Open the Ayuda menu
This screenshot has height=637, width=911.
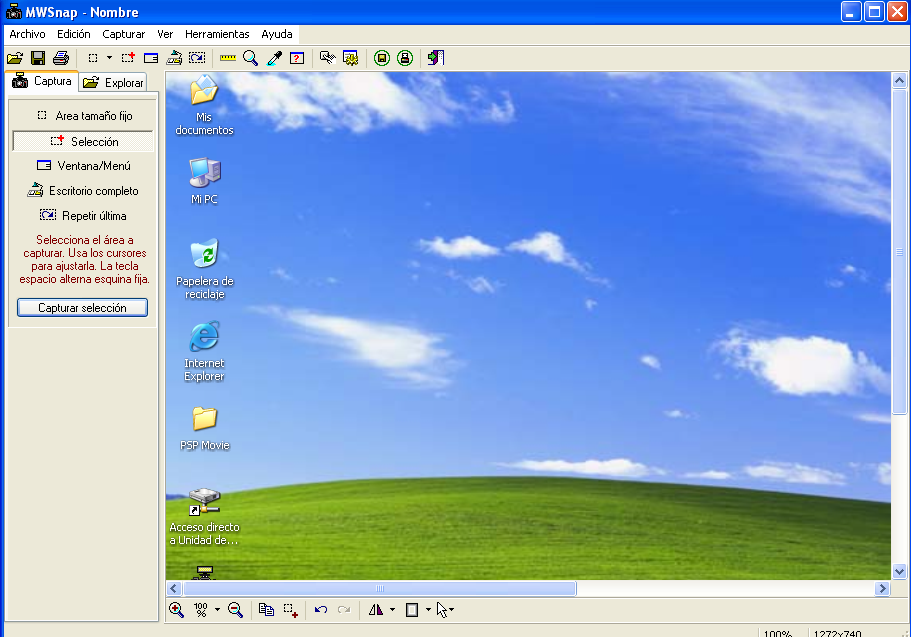pos(277,34)
